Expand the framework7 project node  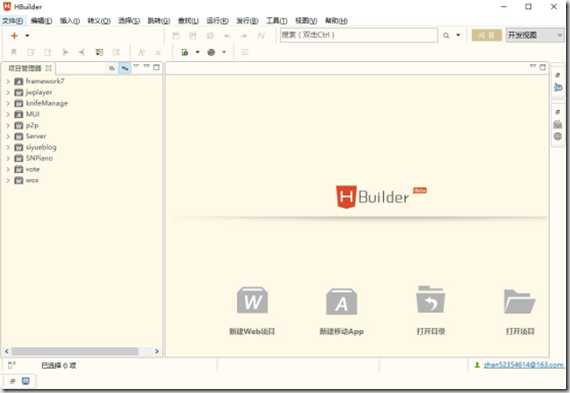click(x=8, y=81)
